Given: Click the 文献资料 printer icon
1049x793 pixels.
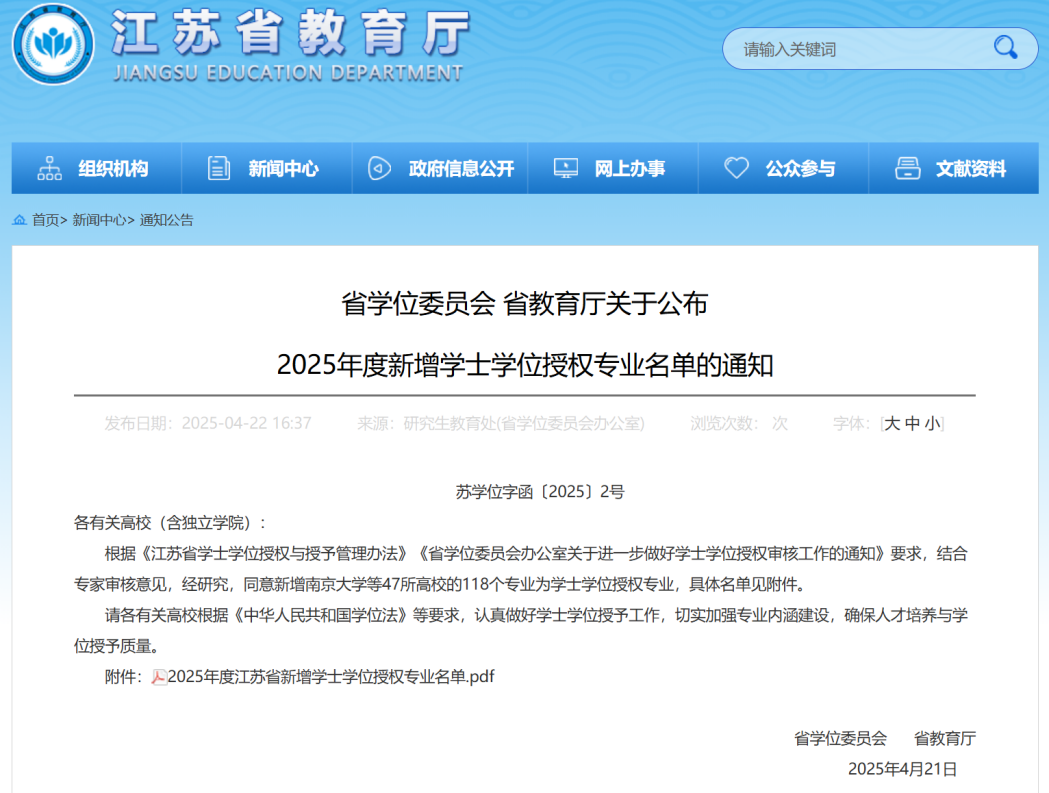Looking at the screenshot, I should point(907,169).
